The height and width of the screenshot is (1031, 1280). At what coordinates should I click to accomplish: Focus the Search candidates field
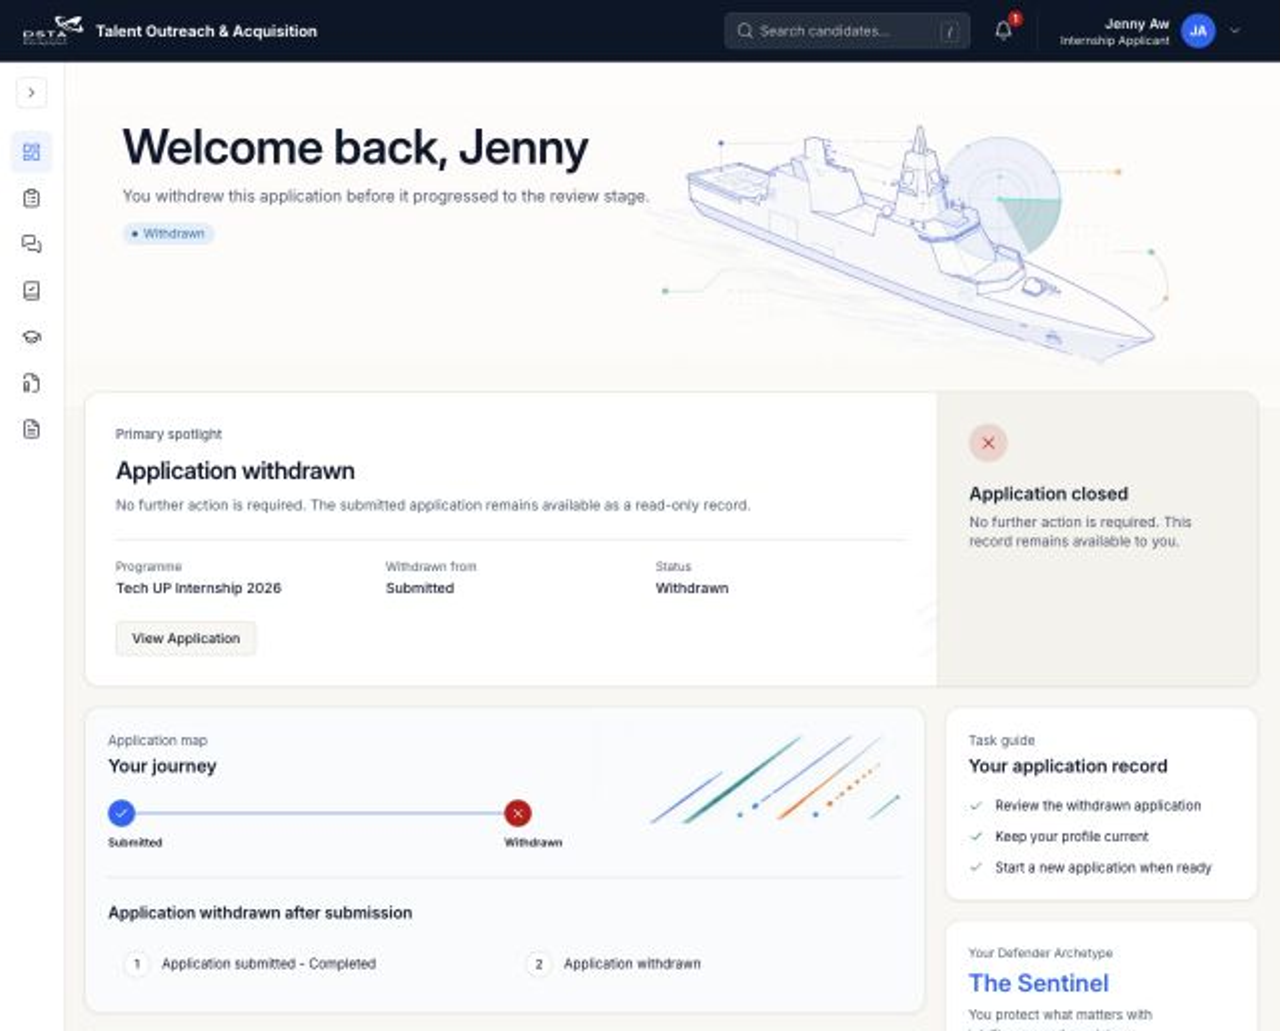(x=847, y=31)
